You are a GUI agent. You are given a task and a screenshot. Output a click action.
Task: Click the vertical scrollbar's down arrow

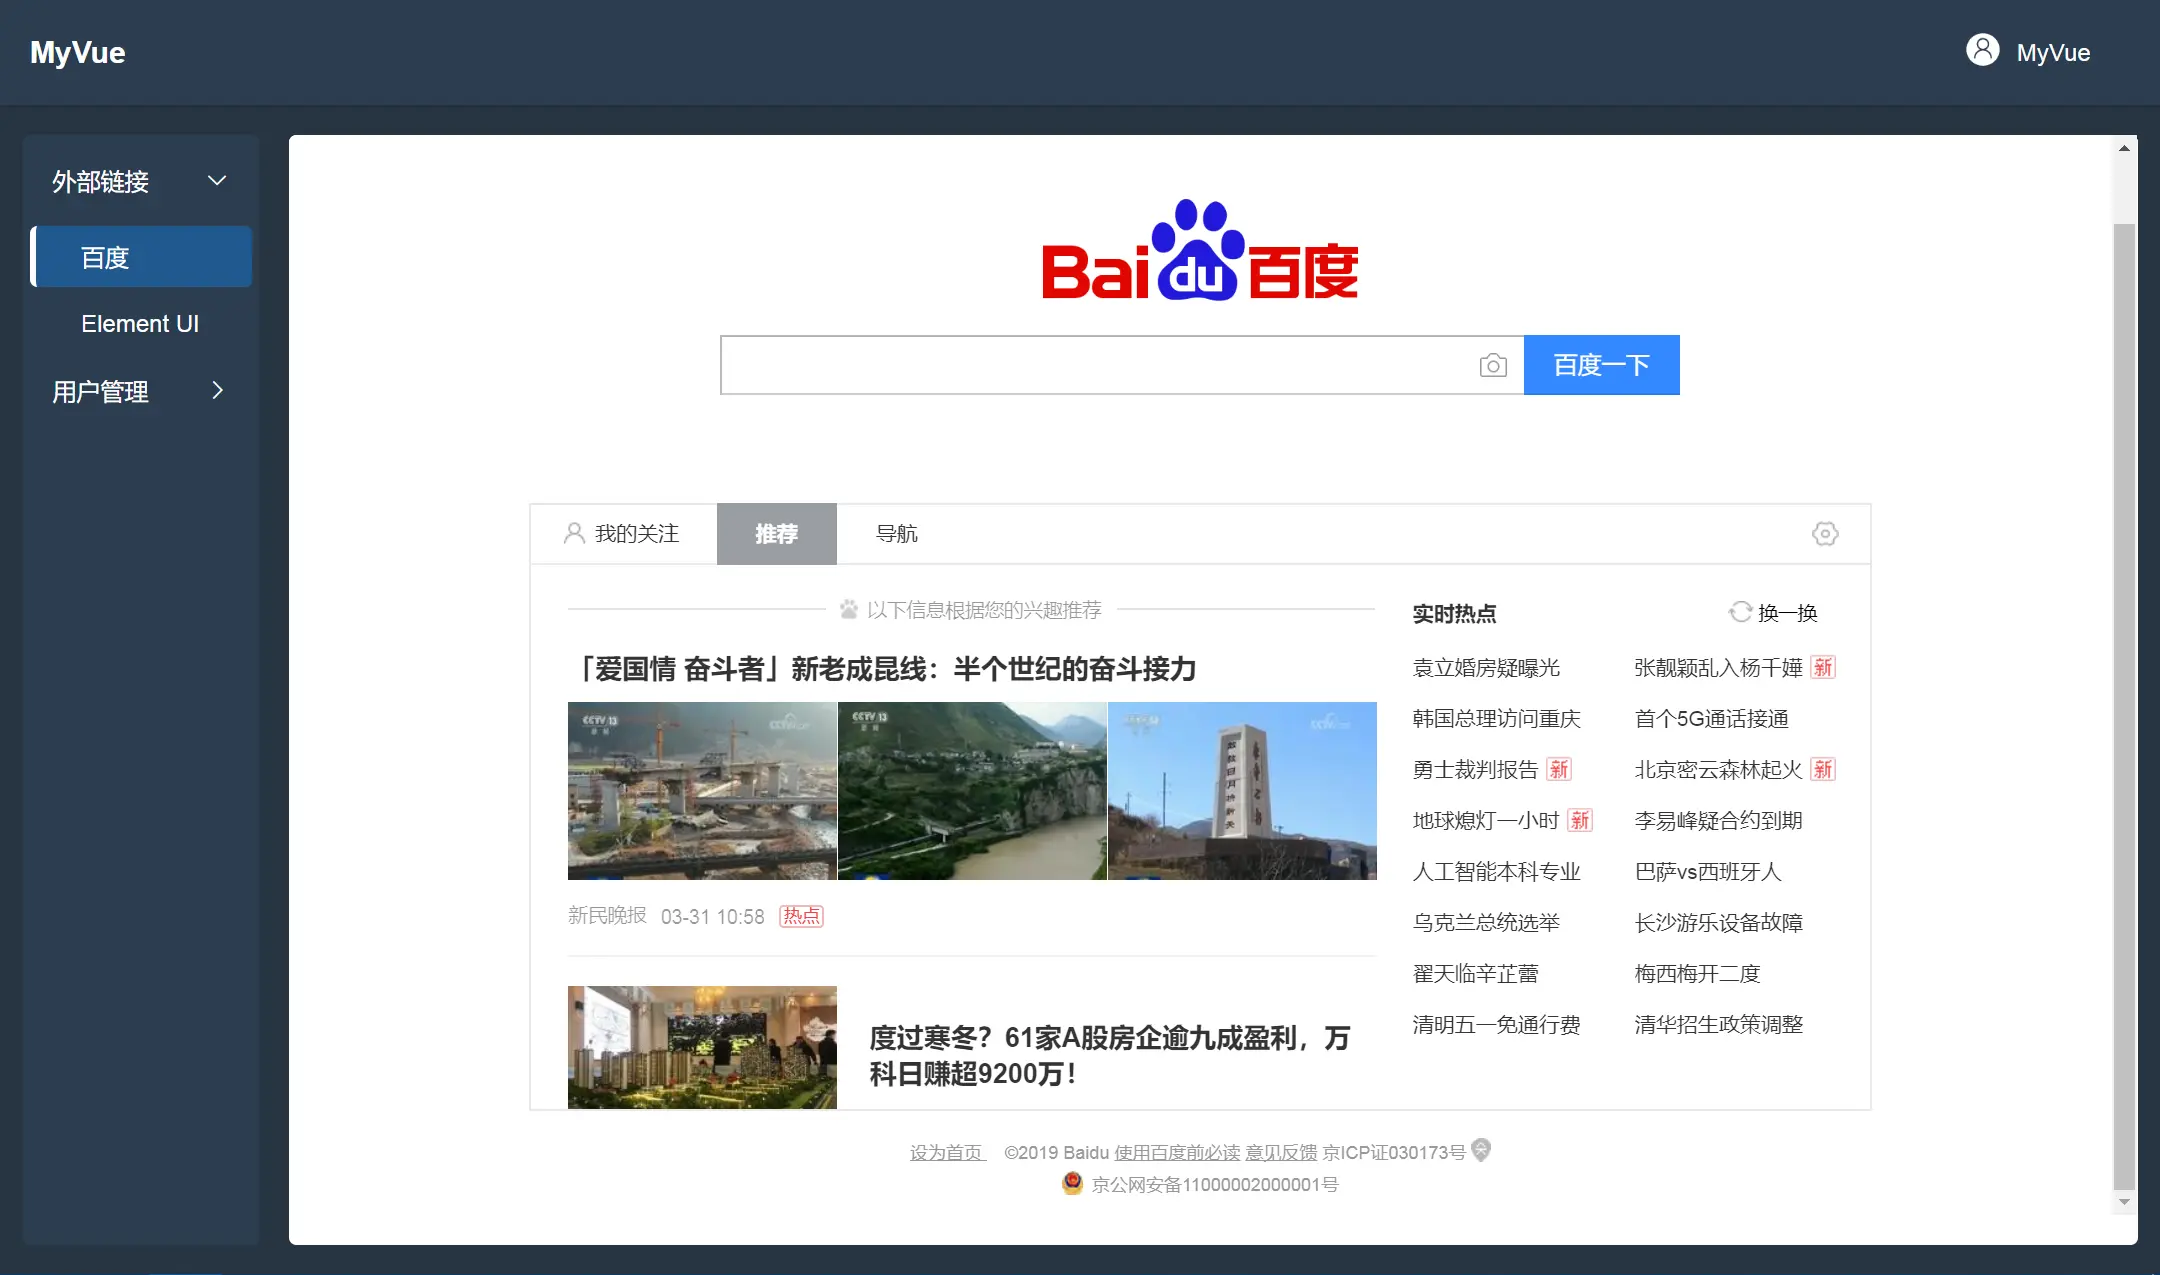(2124, 1201)
